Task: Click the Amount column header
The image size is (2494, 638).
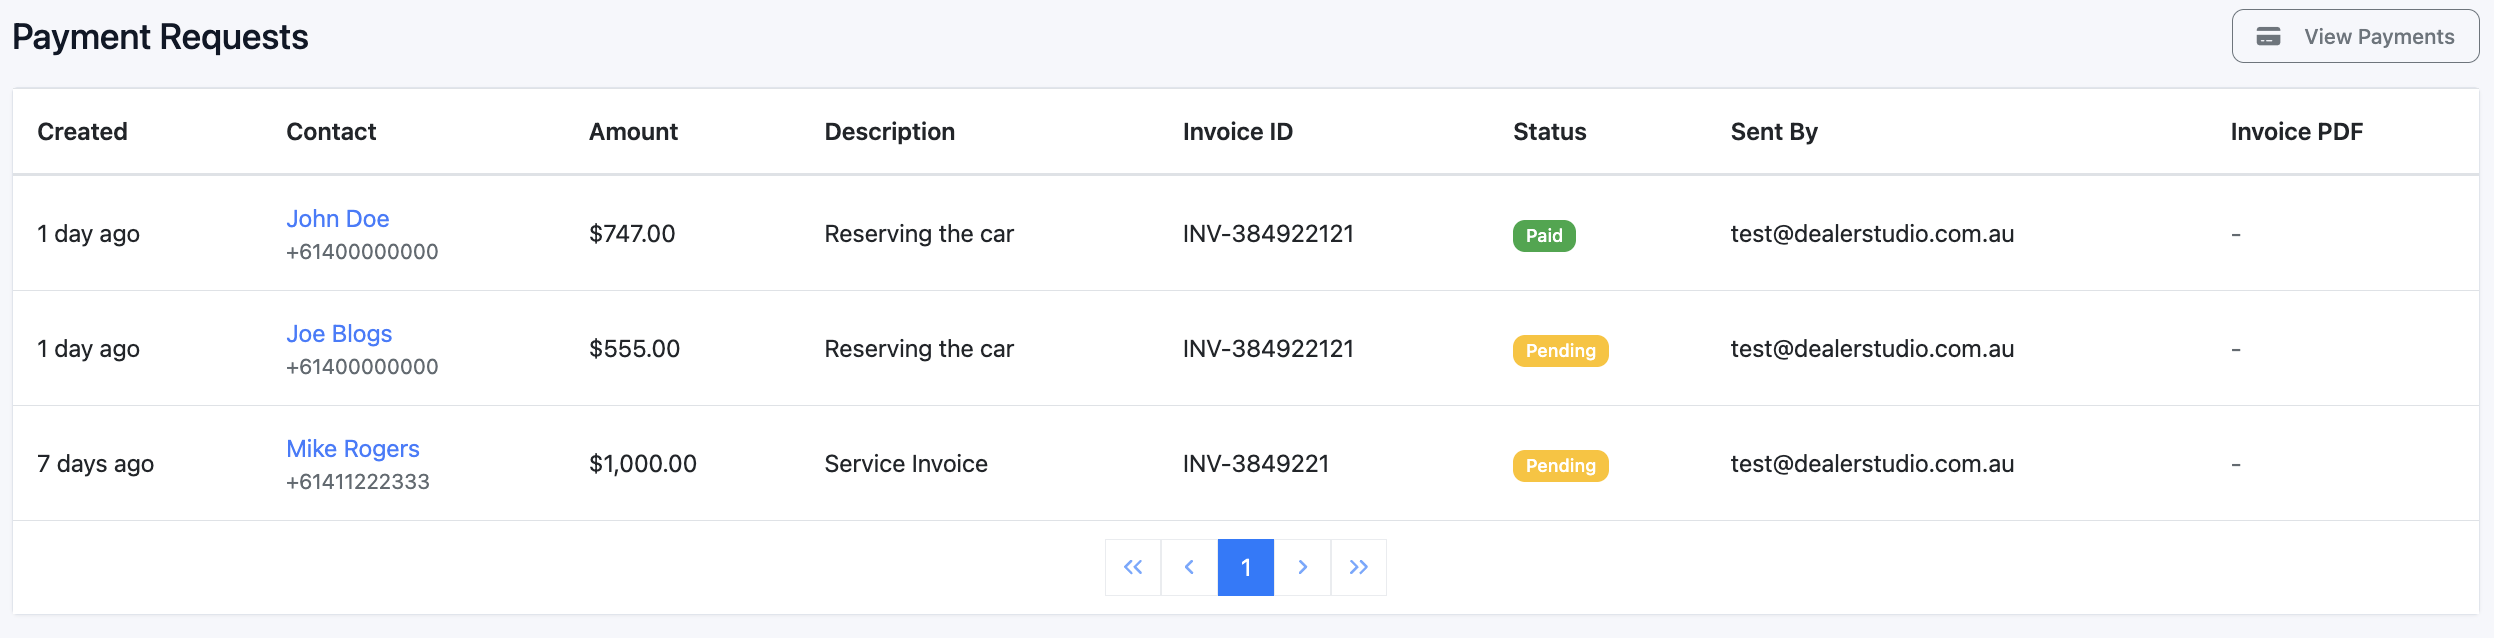Action: [633, 132]
